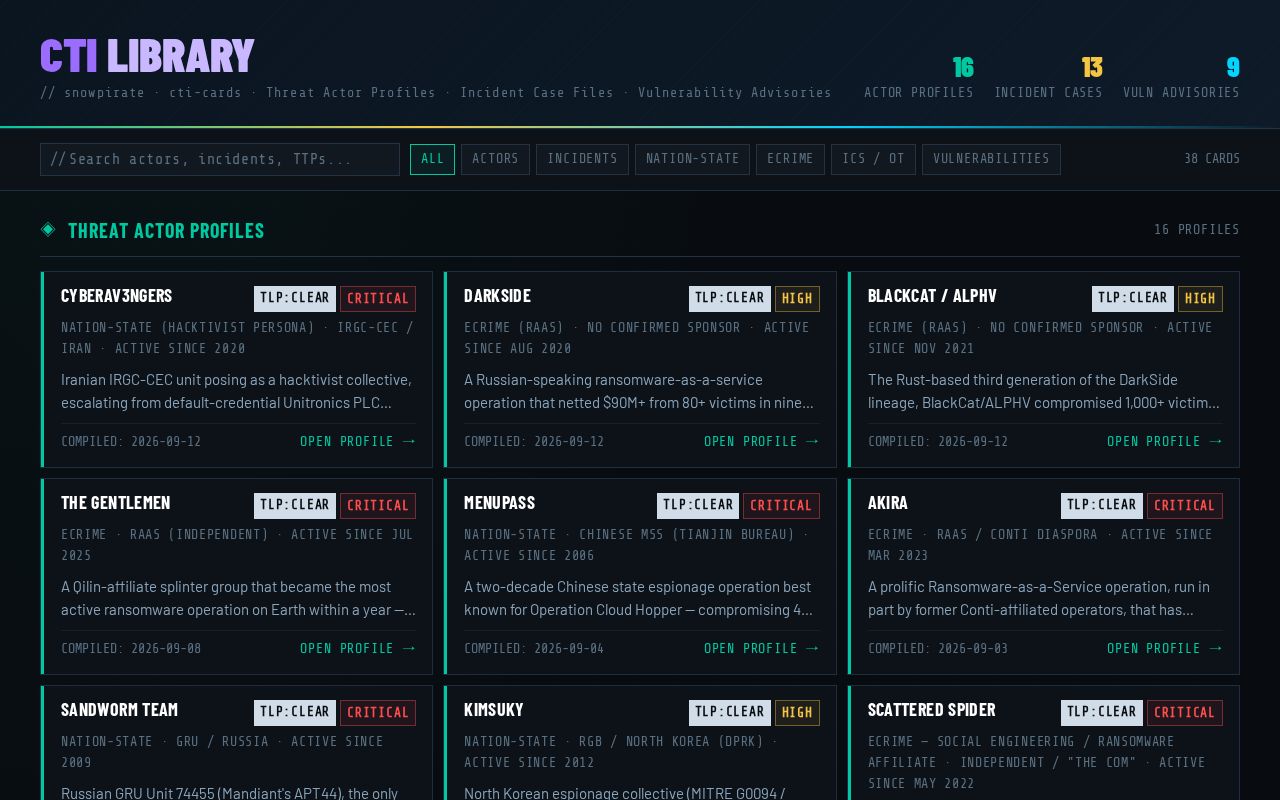Click the TLP:CLEAR badge on DARKSIDE

pyautogui.click(x=730, y=298)
